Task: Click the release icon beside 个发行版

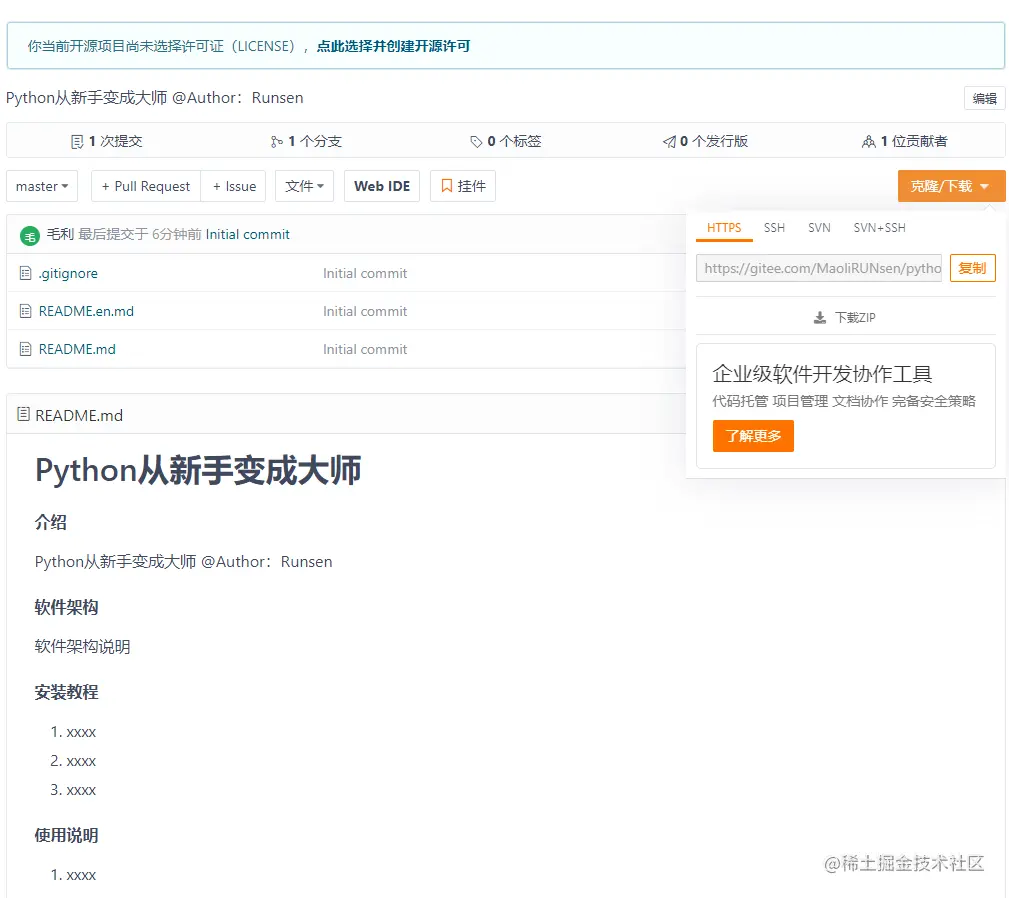Action: pos(669,142)
